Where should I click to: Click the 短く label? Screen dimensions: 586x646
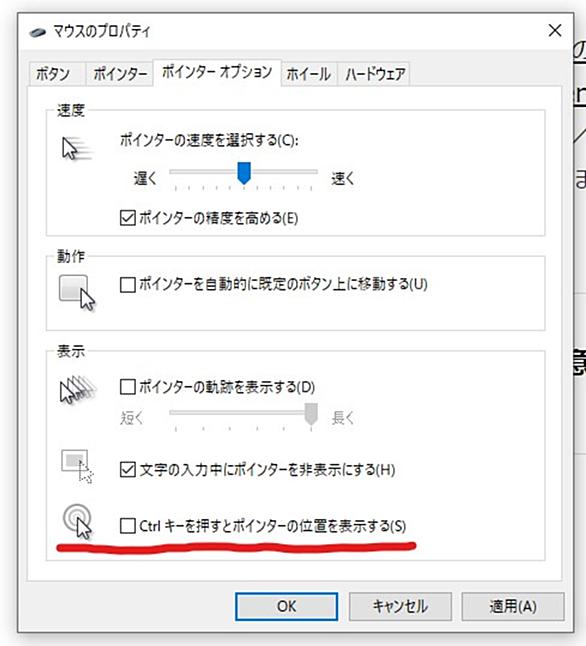(x=132, y=418)
